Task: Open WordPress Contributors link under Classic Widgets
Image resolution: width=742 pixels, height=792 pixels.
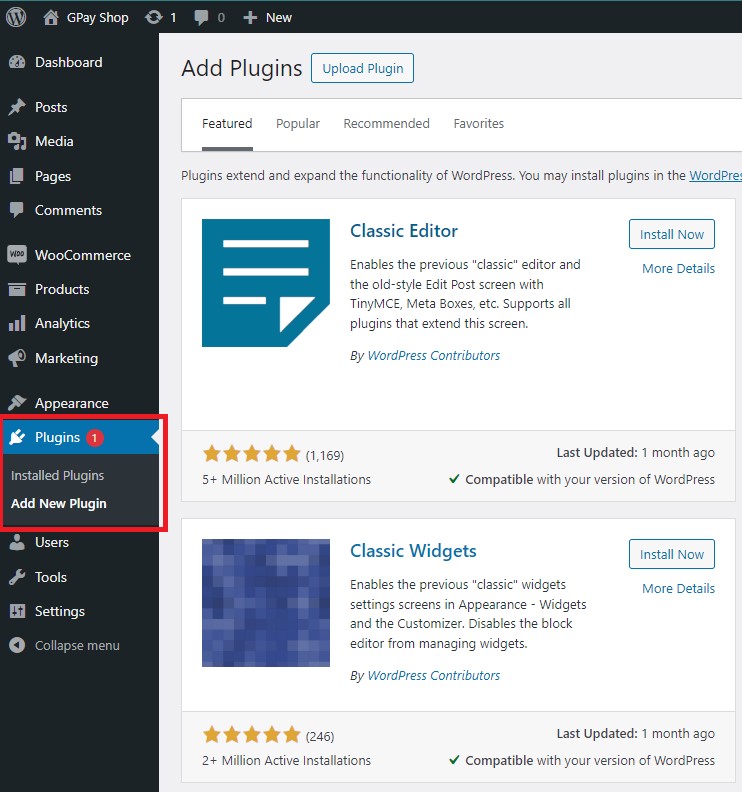Action: 433,675
